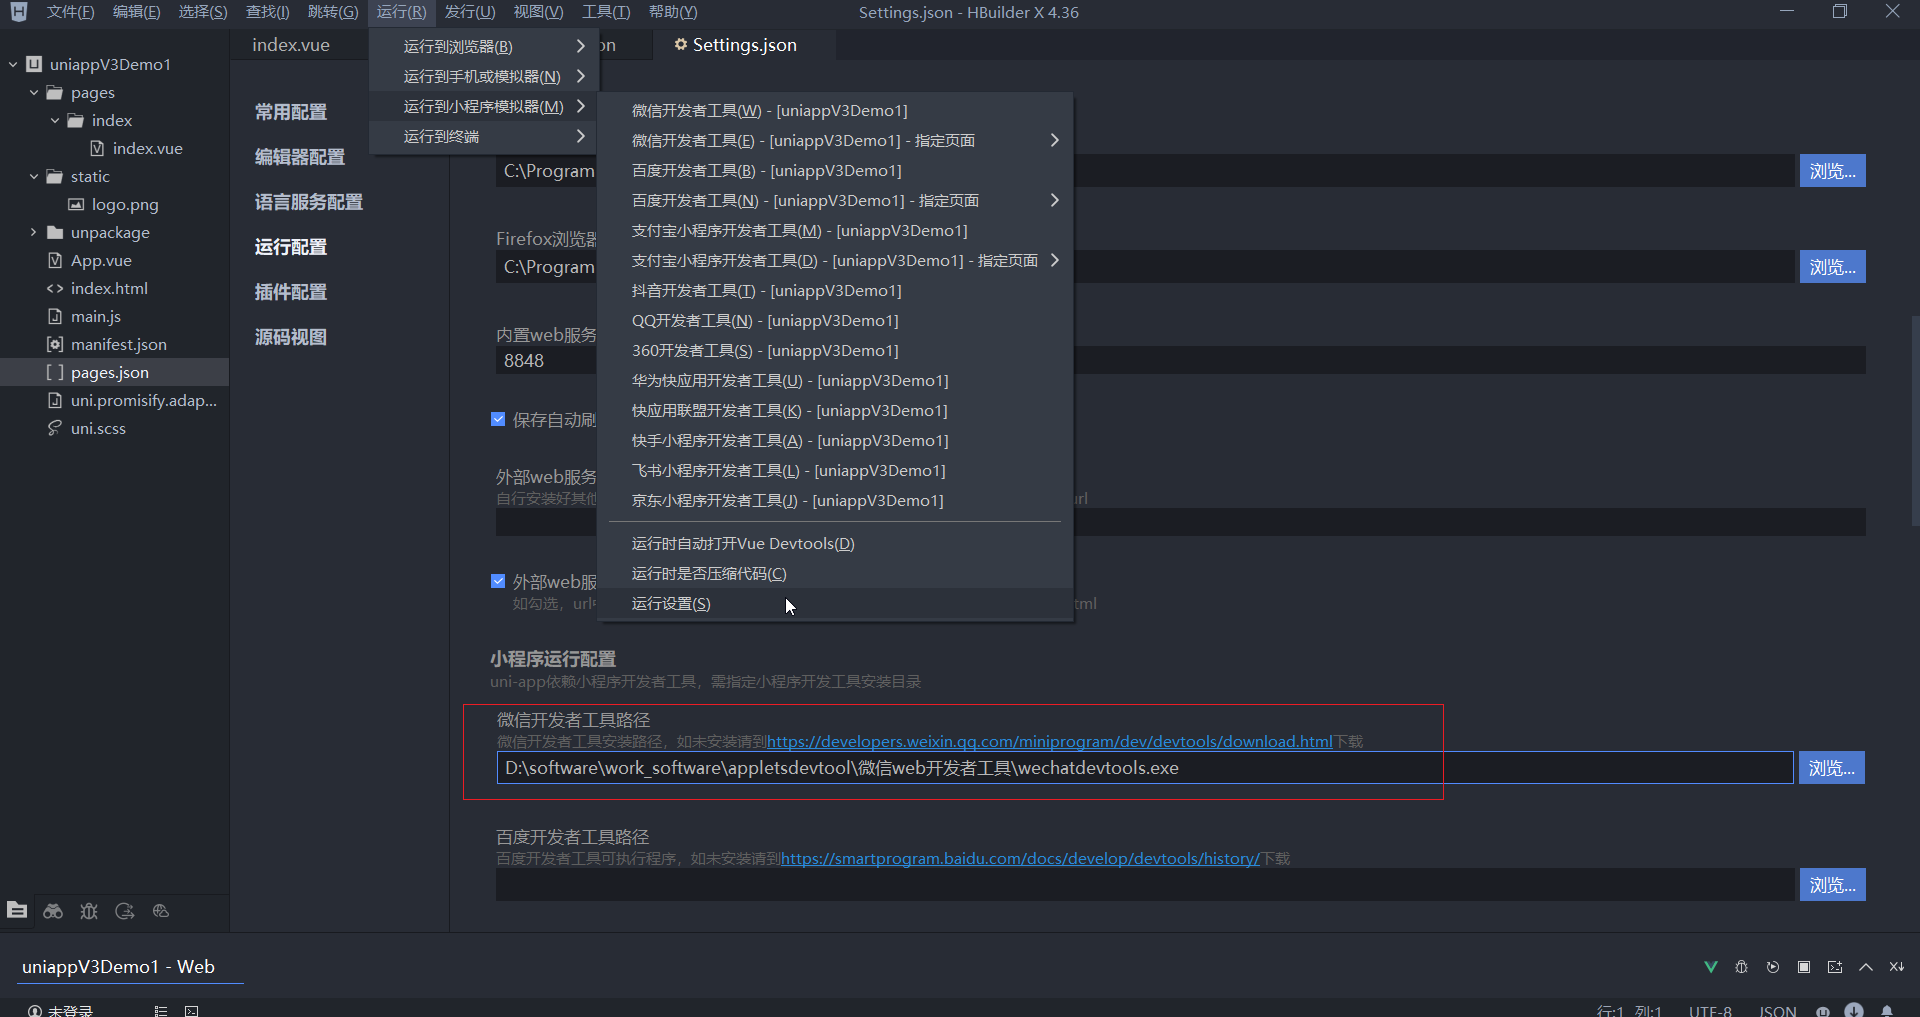The image size is (1920, 1017).
Task: Click 浏览 button for Baidu devtools path
Action: tap(1832, 885)
